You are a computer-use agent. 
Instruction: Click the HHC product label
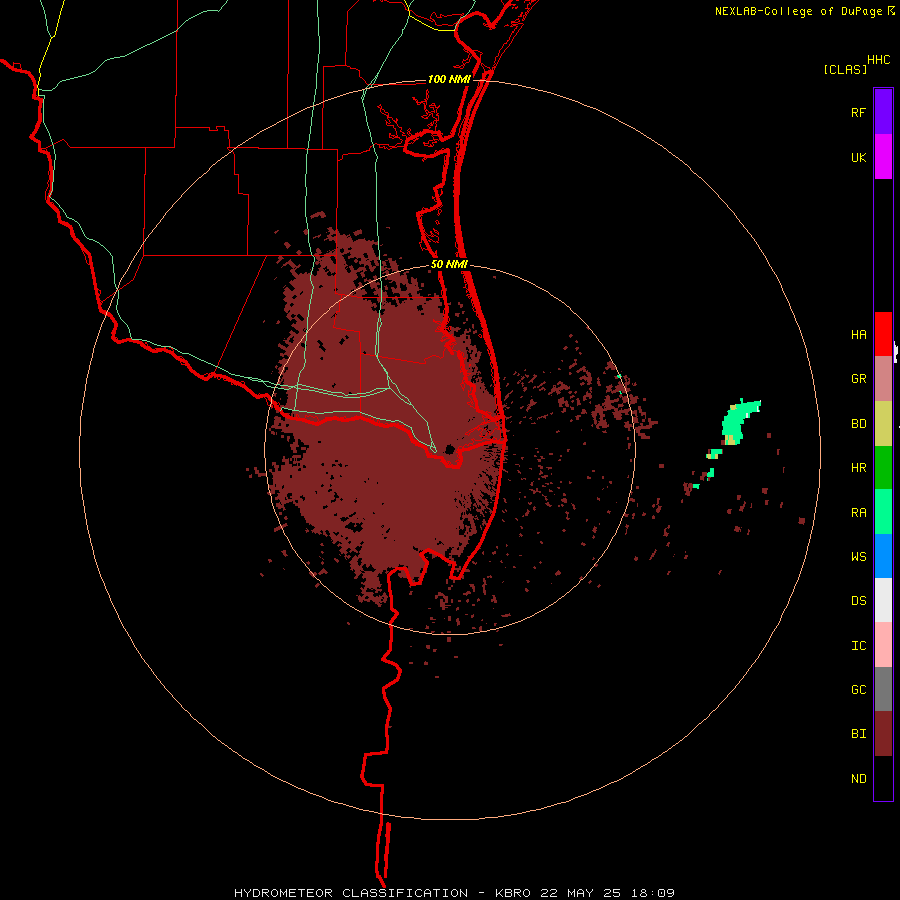coord(878,60)
